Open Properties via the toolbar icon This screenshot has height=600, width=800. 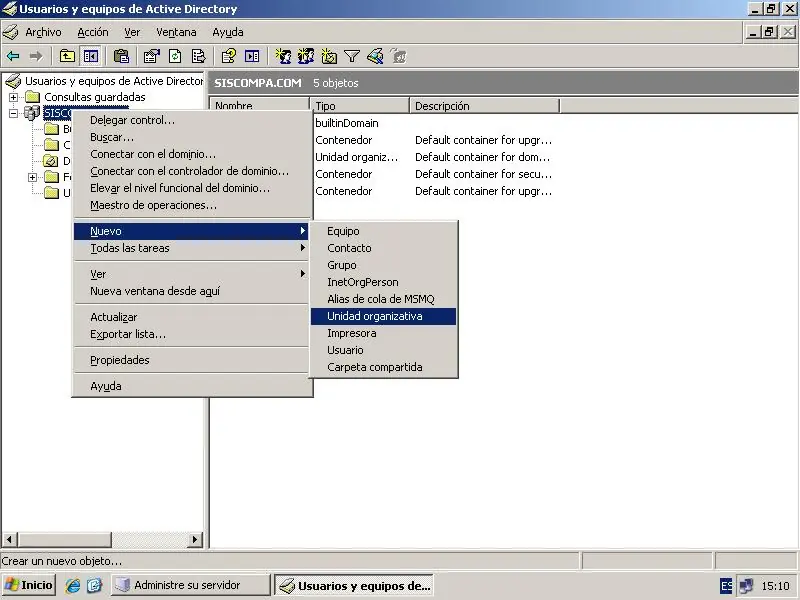click(151, 56)
